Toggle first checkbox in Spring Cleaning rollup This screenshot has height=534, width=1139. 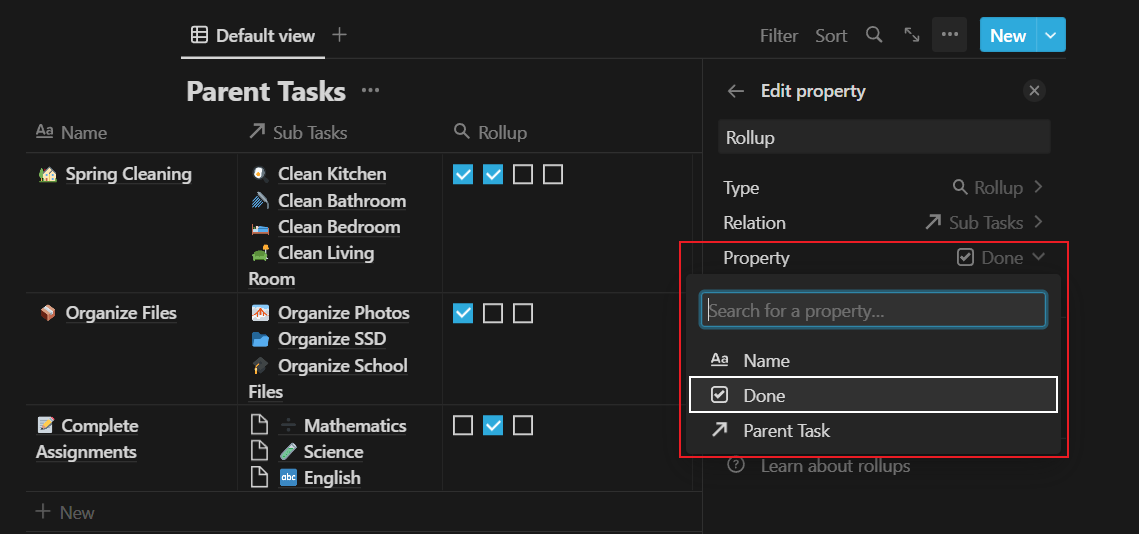[x=463, y=174]
